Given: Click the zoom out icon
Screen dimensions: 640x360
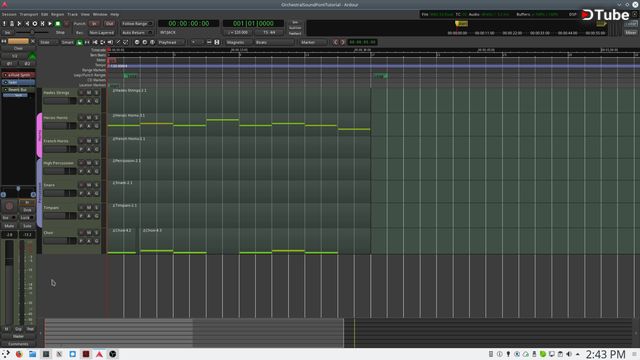Looking at the screenshot, I should click(x=137, y=42).
